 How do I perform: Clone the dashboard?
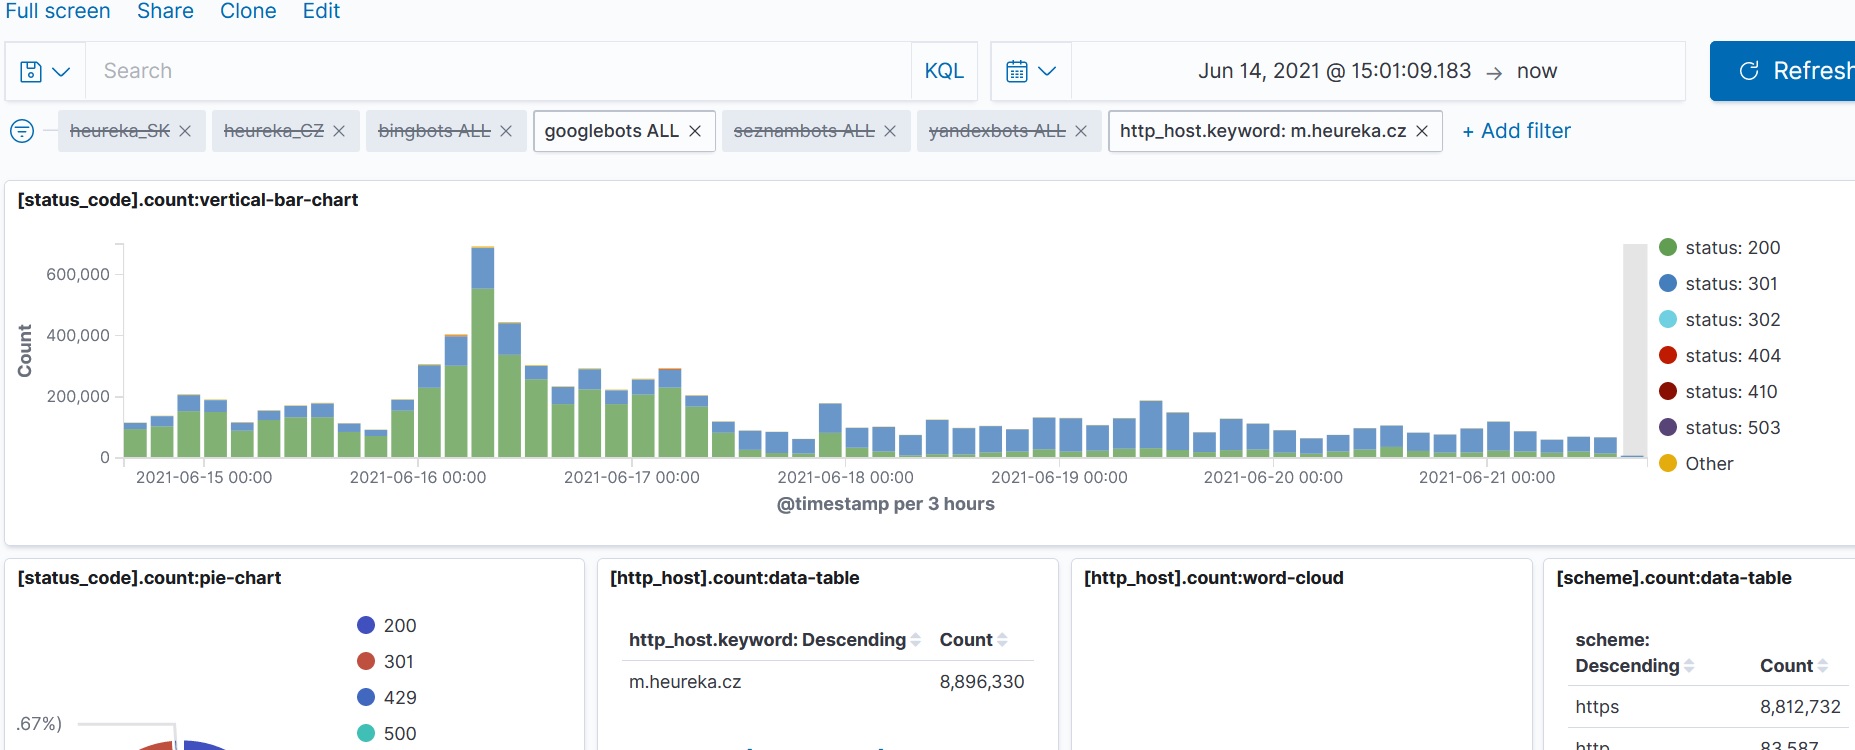coord(248,11)
